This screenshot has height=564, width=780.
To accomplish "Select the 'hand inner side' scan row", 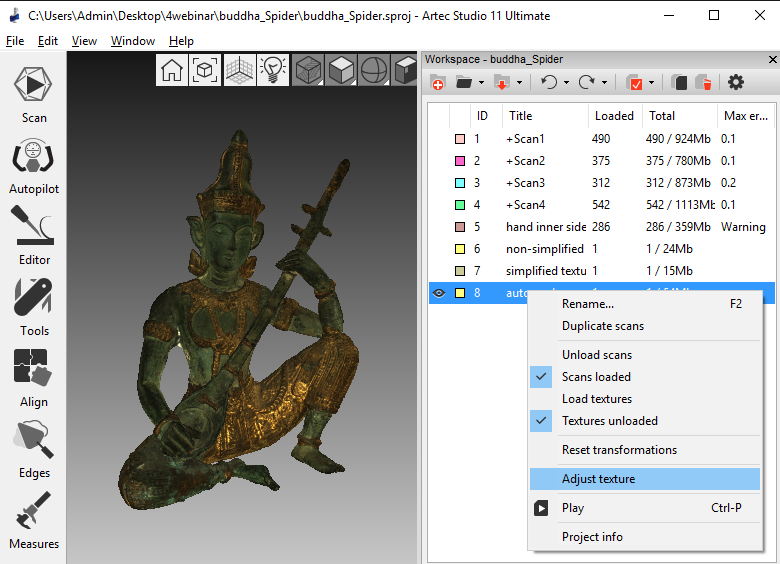I will (601, 227).
